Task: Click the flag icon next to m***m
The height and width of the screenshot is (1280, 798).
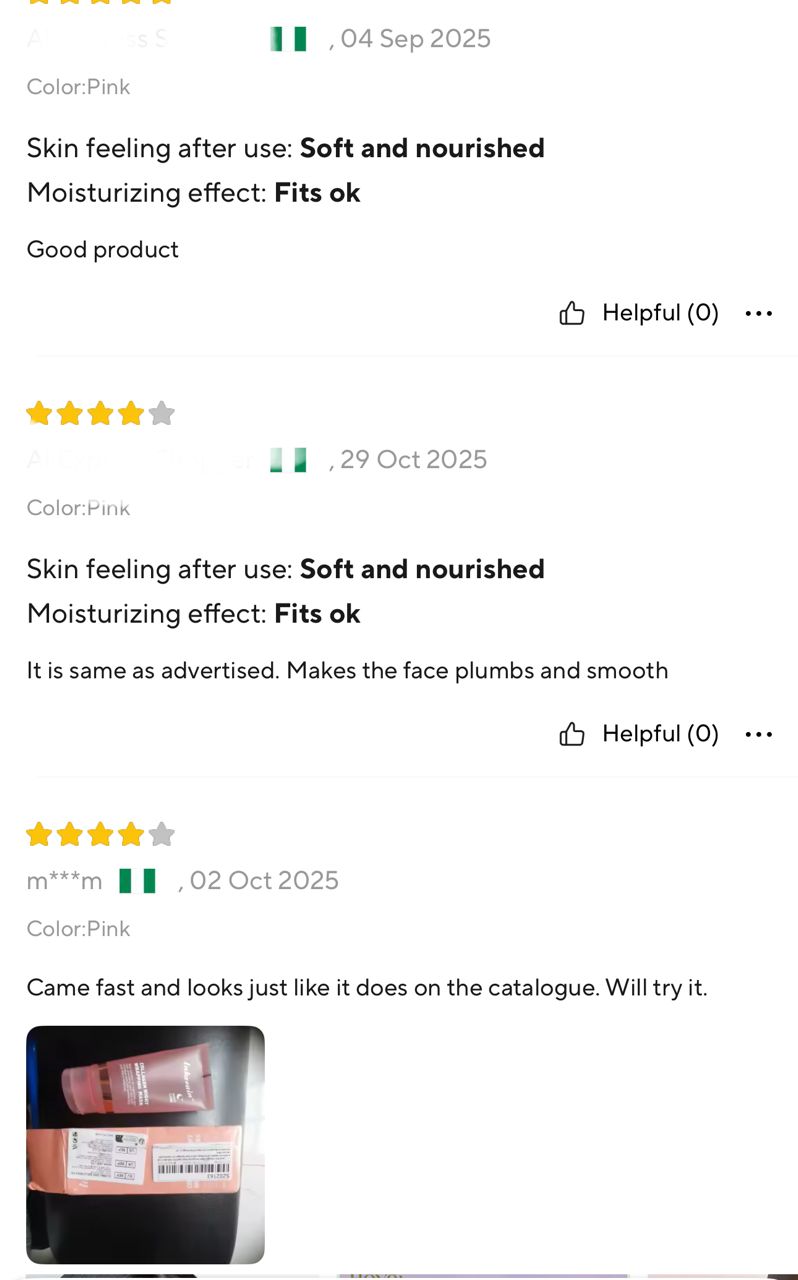Action: coord(138,881)
